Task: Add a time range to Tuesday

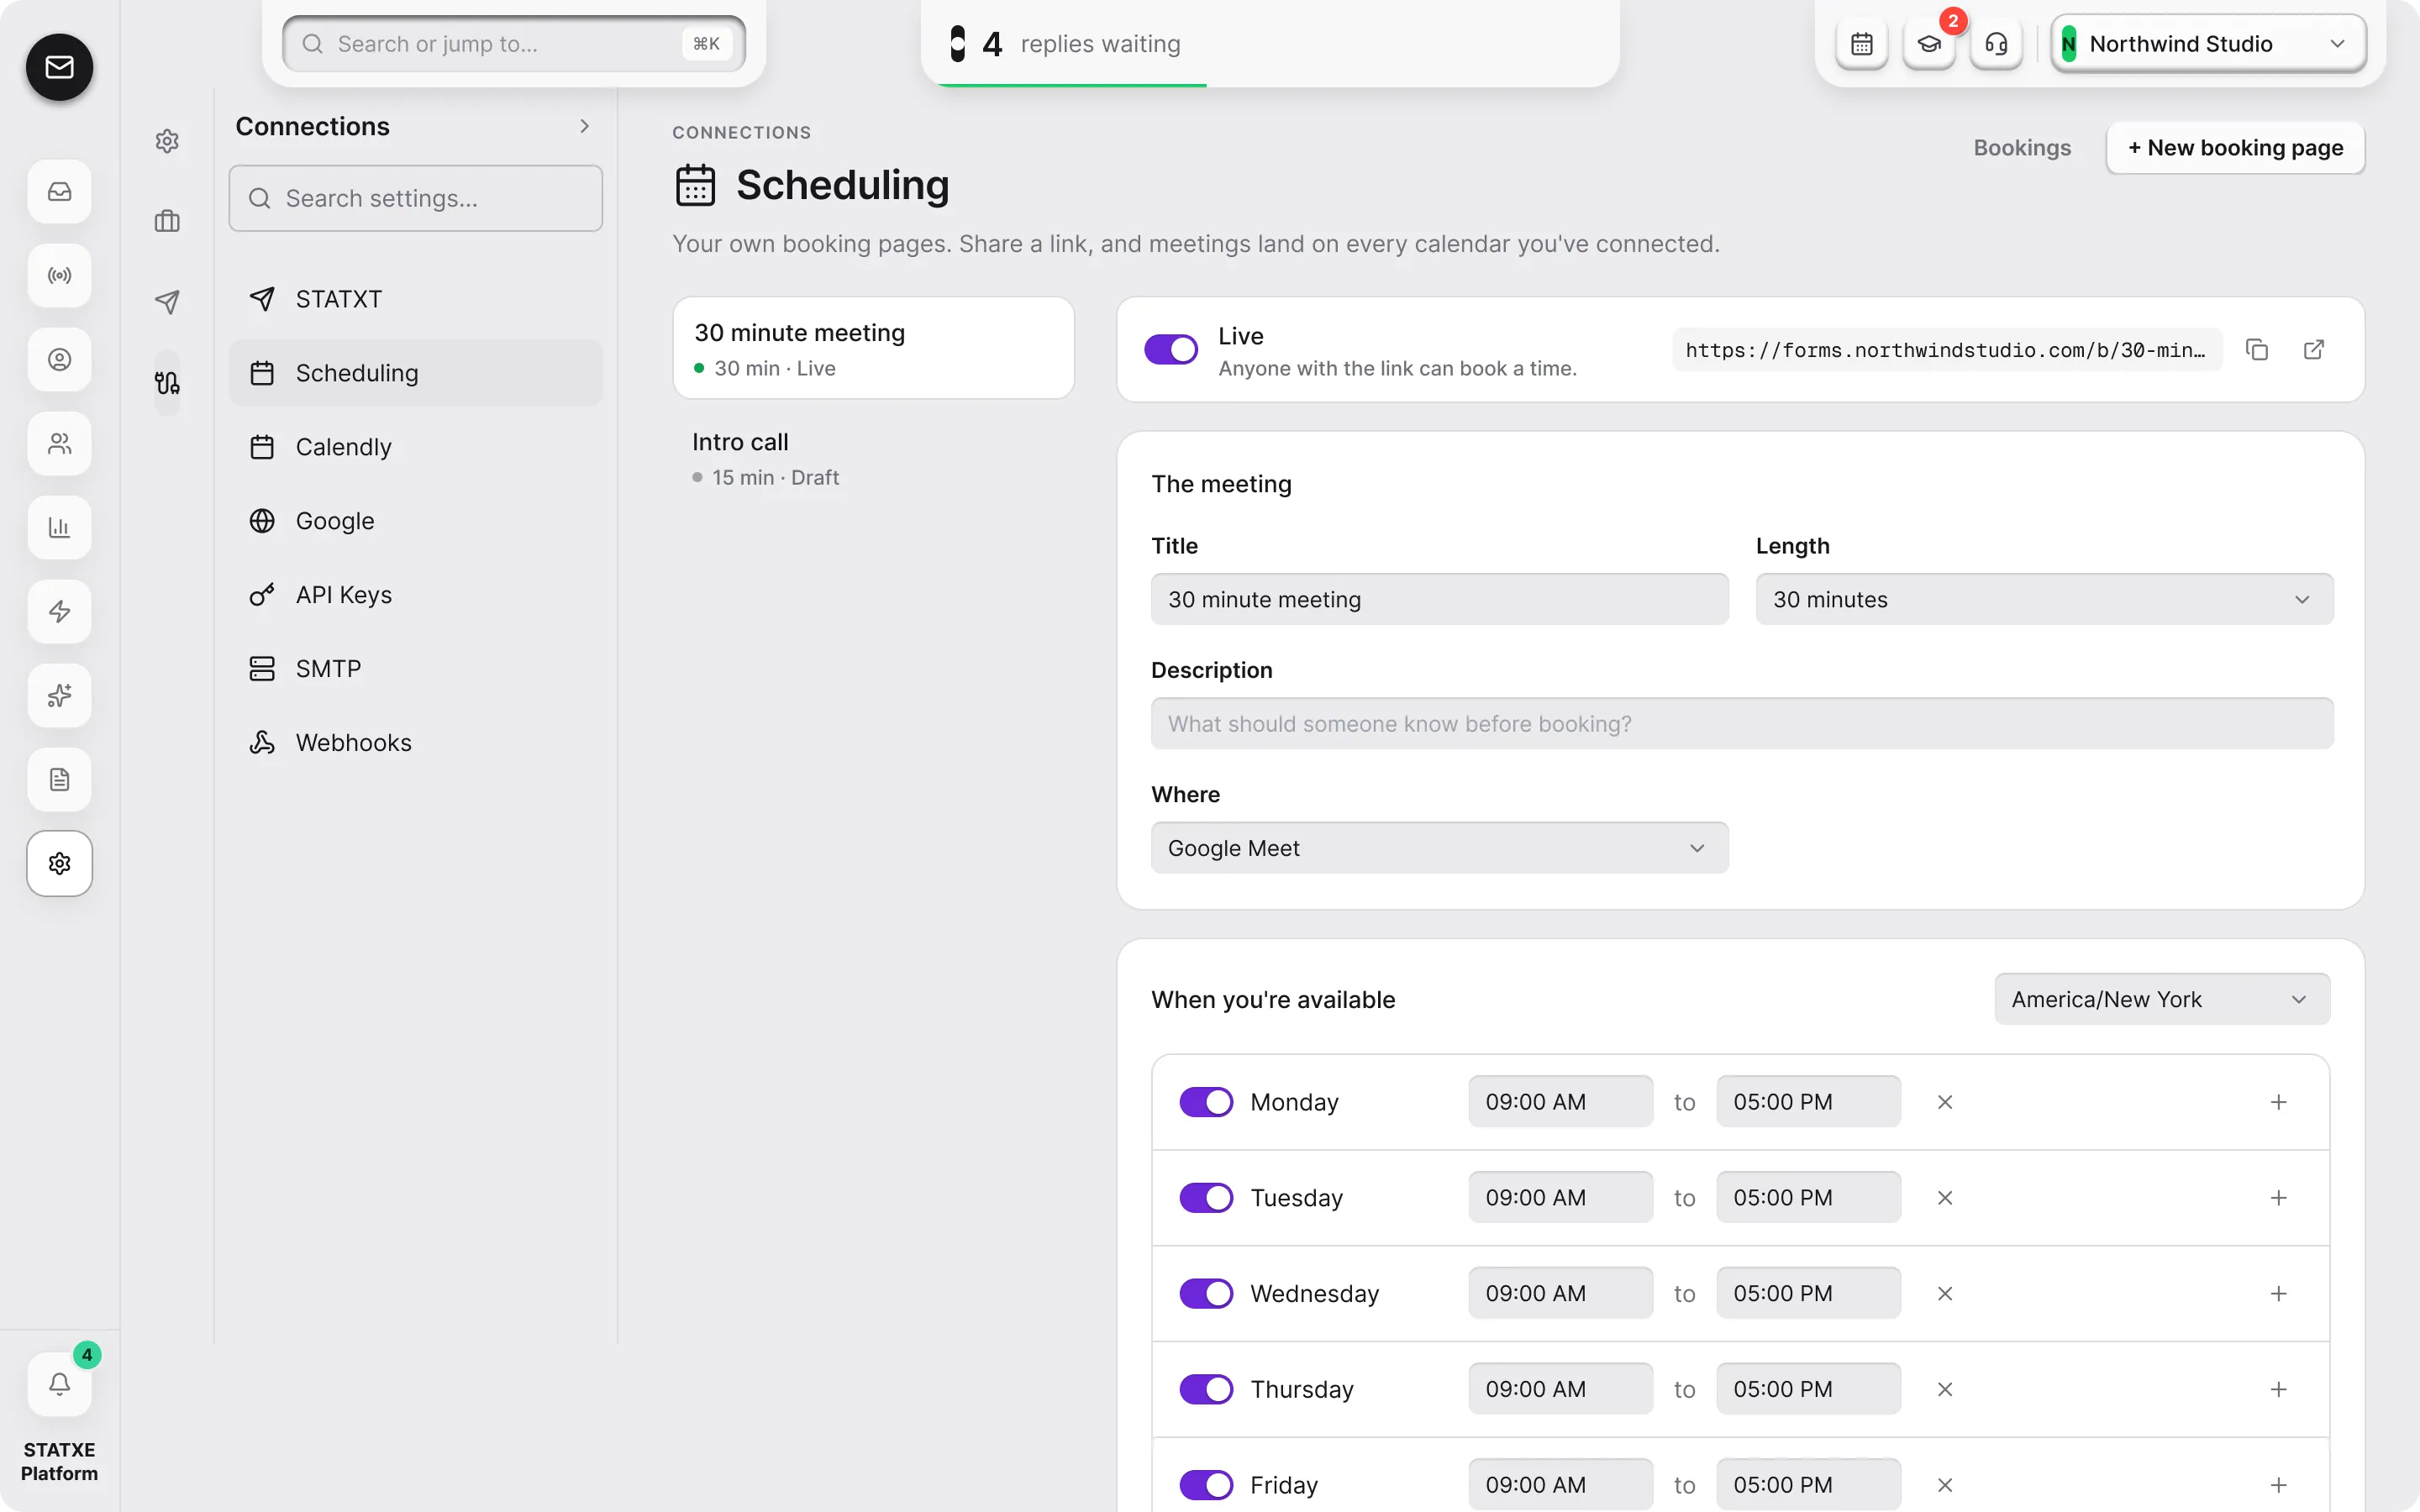Action: pyautogui.click(x=2278, y=1198)
